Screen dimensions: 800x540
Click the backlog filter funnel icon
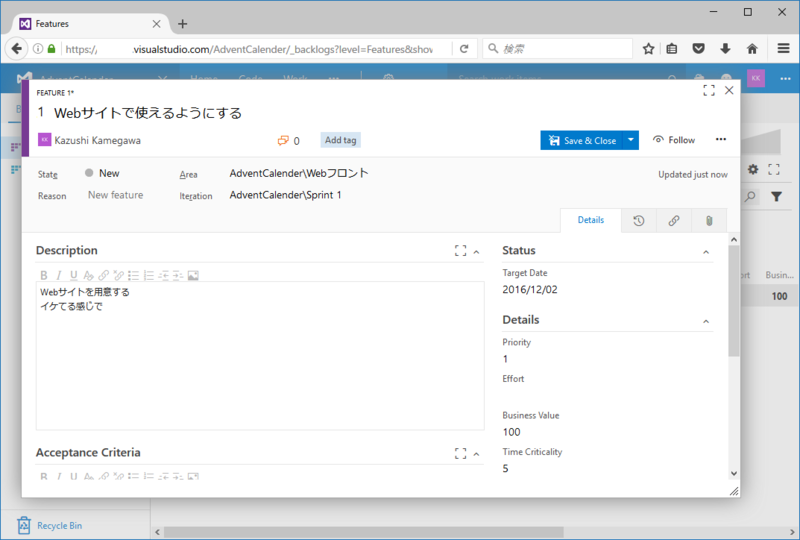click(x=776, y=197)
